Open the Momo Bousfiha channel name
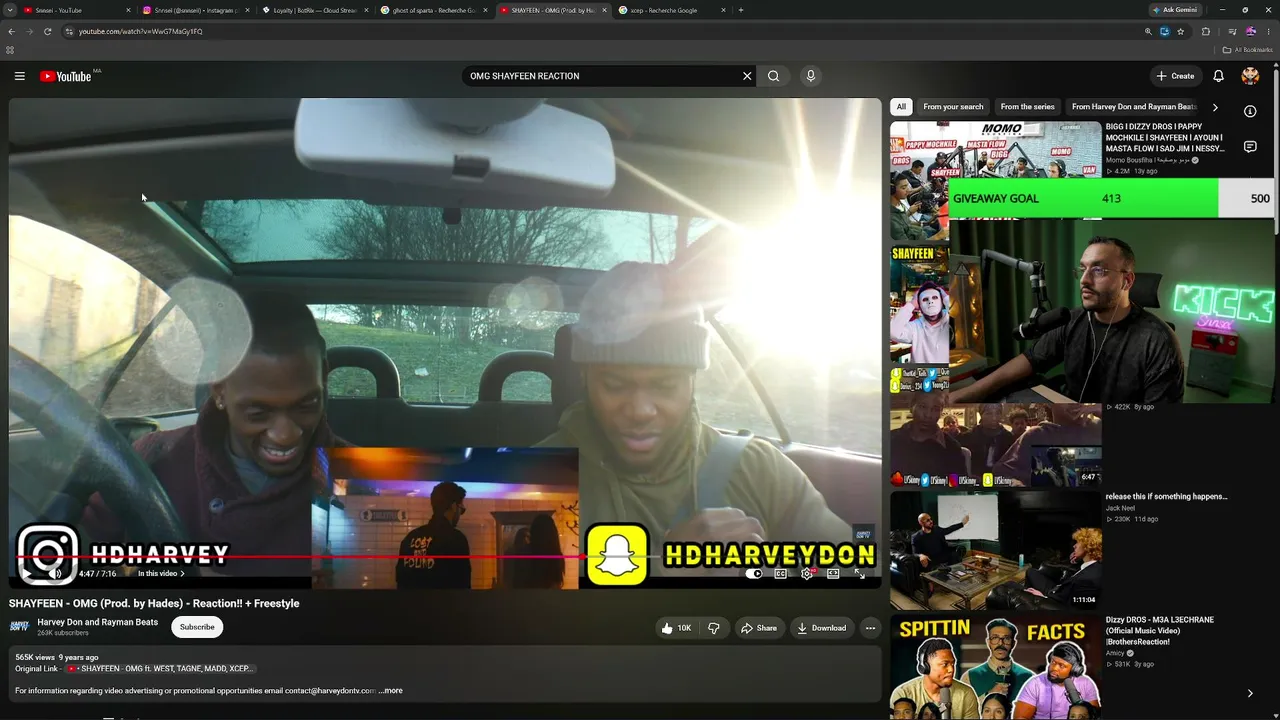The width and height of the screenshot is (1280, 720). click(x=1146, y=160)
